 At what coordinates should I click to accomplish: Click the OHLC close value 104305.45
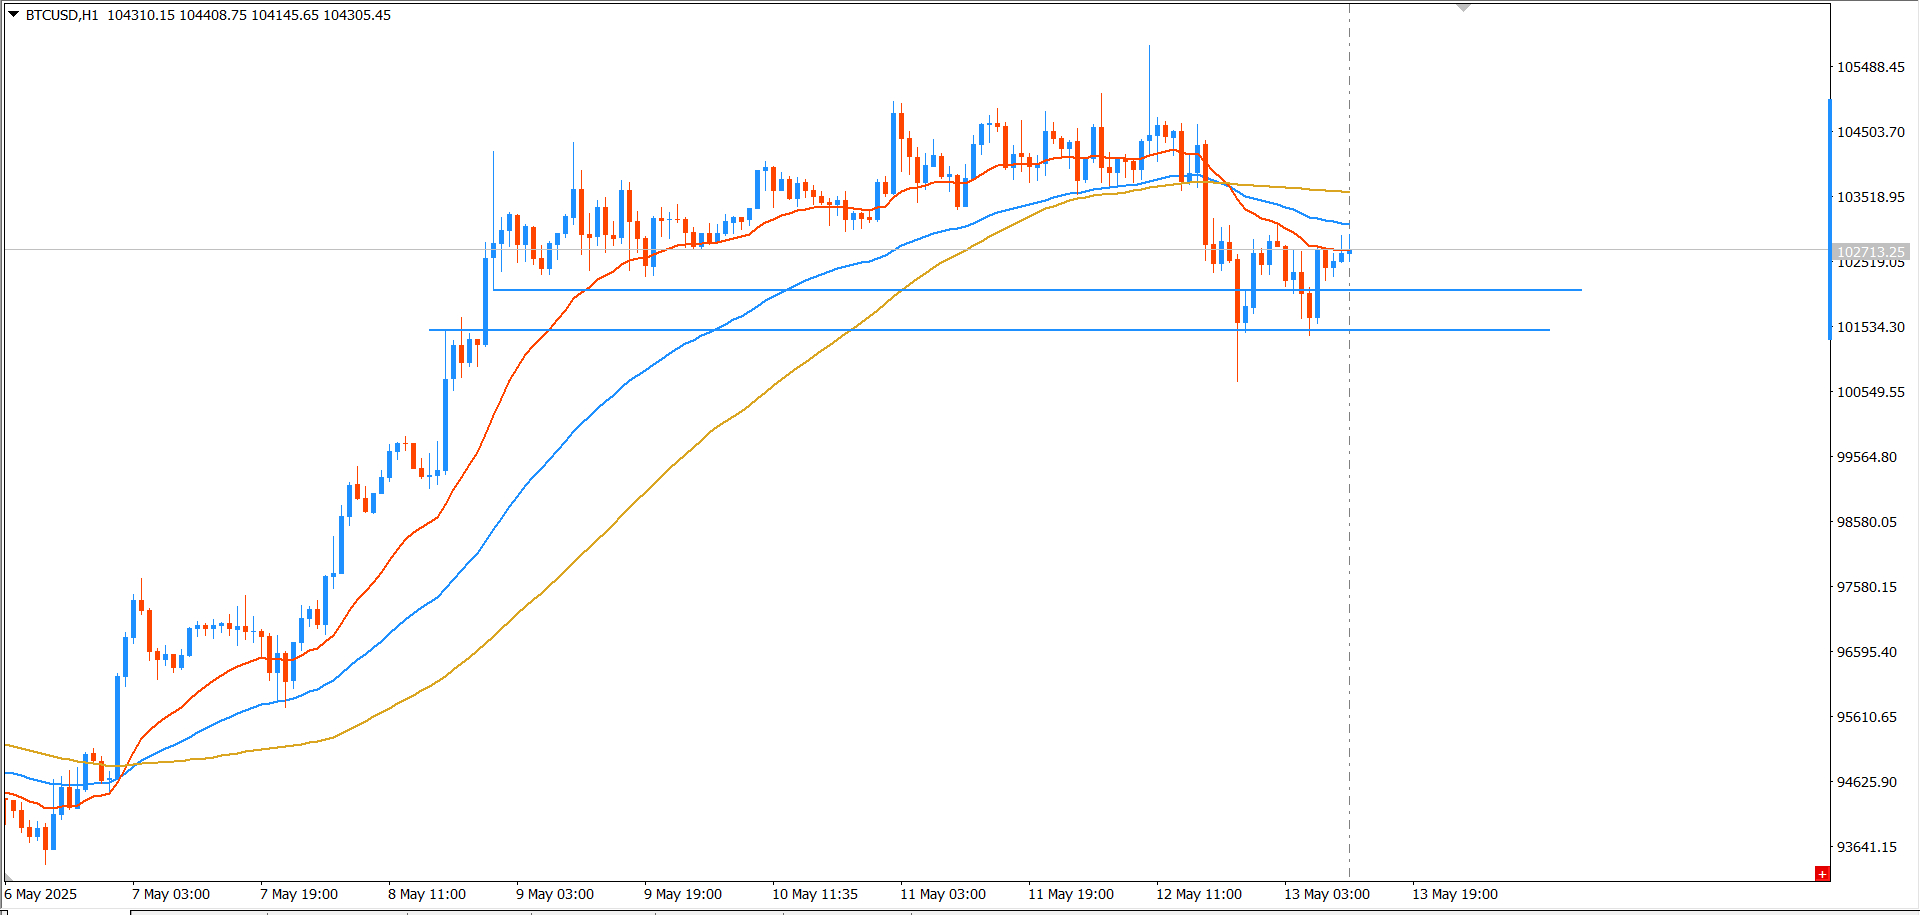pos(357,15)
